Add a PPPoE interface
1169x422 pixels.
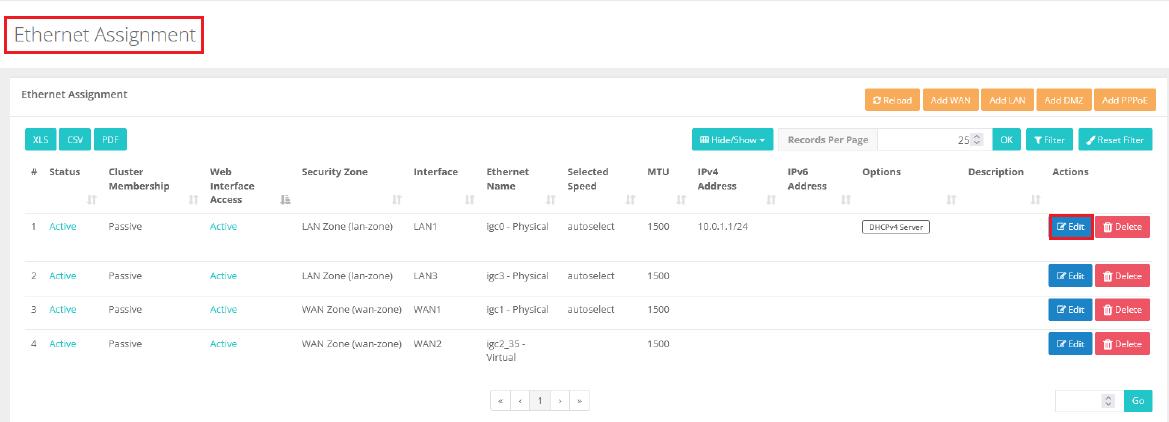point(1125,101)
